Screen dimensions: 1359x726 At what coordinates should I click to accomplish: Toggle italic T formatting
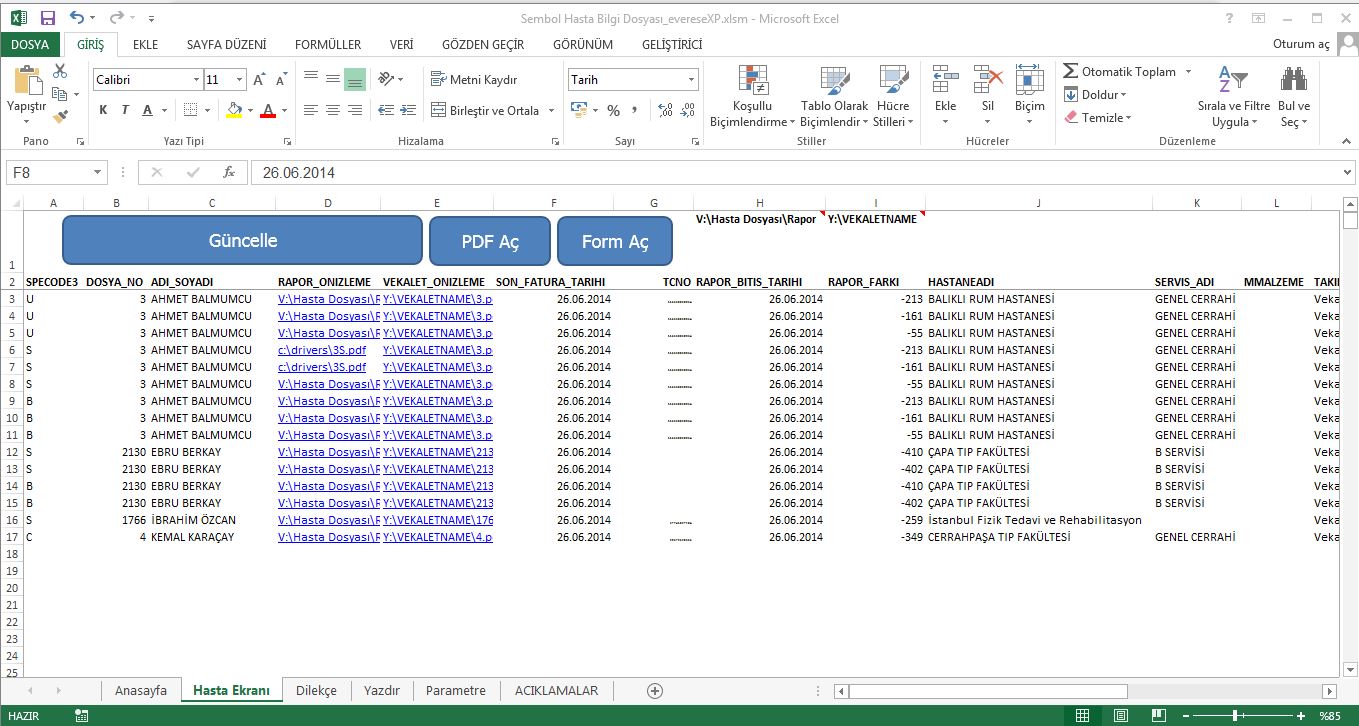125,110
